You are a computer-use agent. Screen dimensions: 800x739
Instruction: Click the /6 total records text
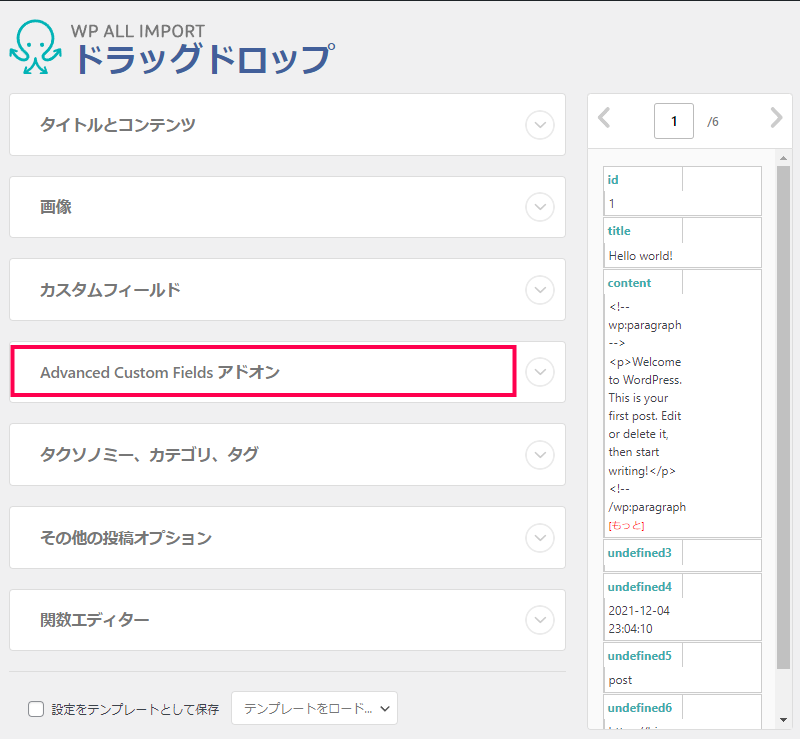click(713, 121)
